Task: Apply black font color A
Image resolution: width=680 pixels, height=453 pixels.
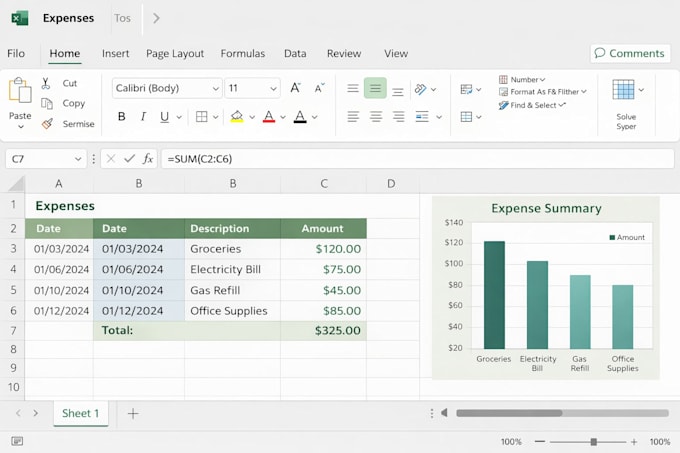Action: (300, 117)
